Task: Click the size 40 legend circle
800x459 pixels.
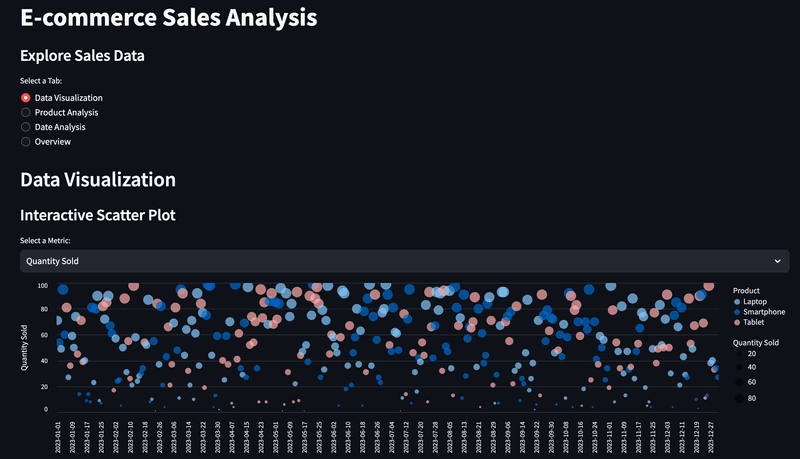Action: point(739,367)
